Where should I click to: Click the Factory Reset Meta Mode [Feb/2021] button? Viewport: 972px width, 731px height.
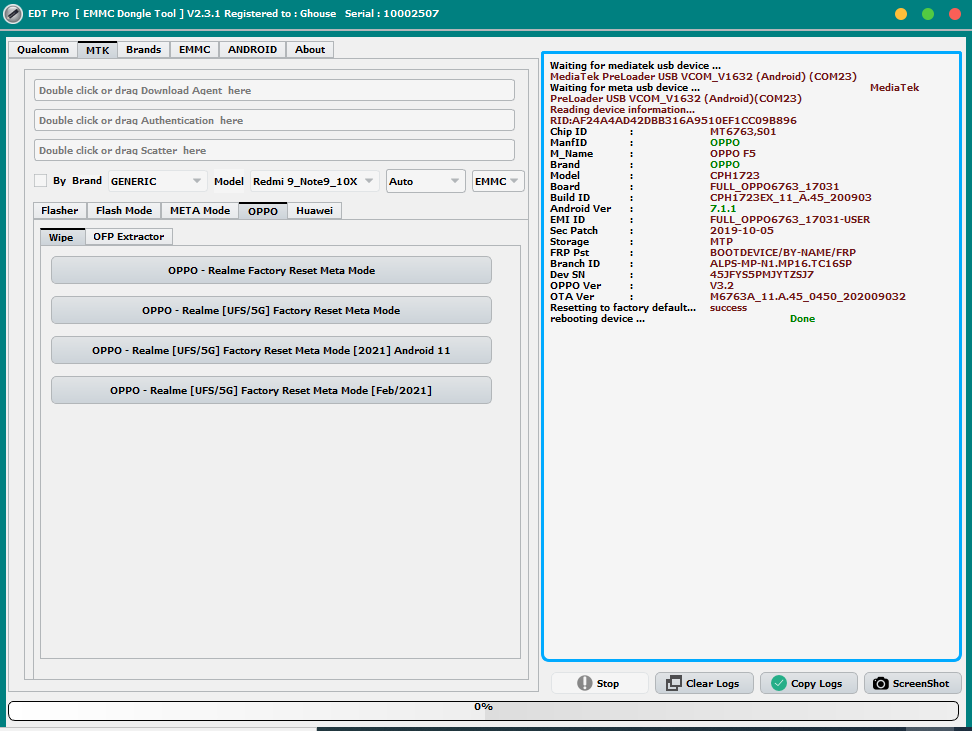[271, 390]
